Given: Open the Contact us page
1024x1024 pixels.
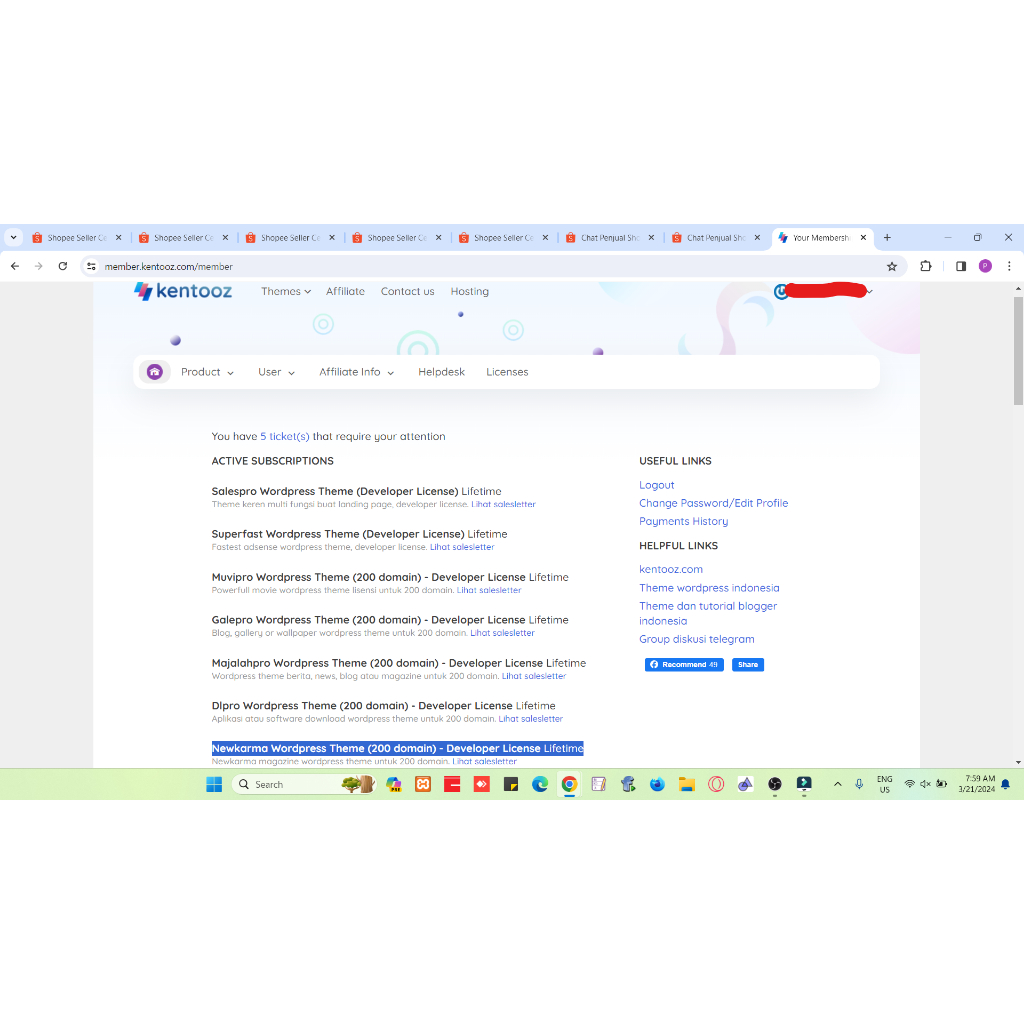Looking at the screenshot, I should pos(408,291).
